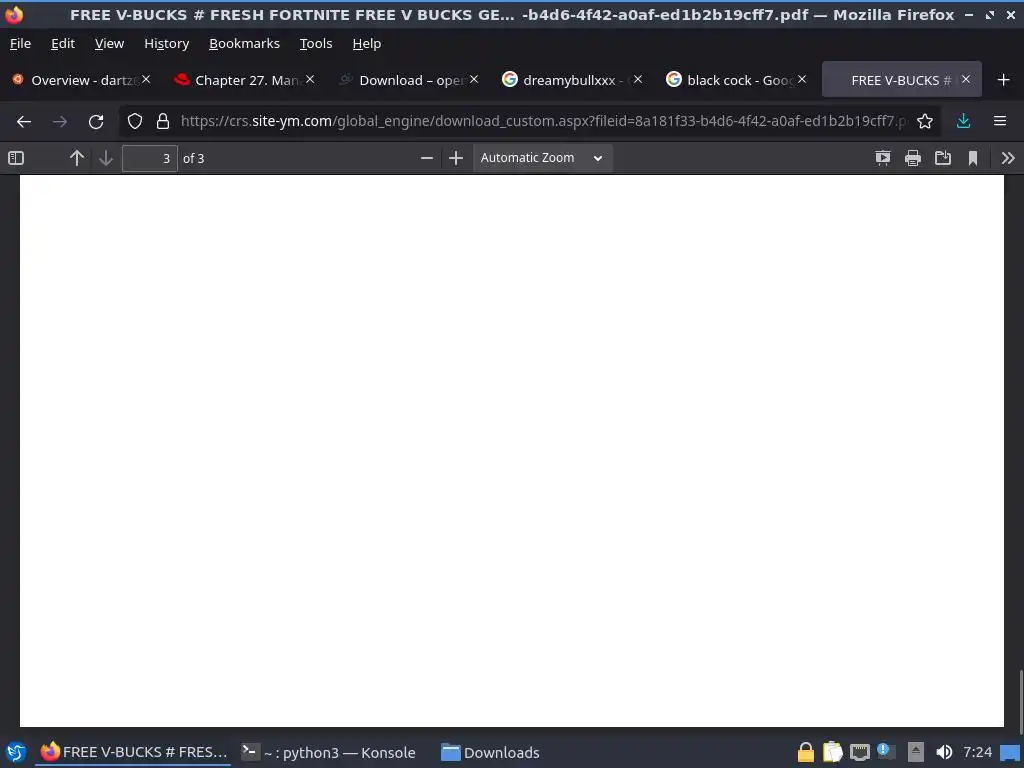This screenshot has width=1024, height=768.
Task: Close the Chapter 27 tab
Action: click(310, 79)
